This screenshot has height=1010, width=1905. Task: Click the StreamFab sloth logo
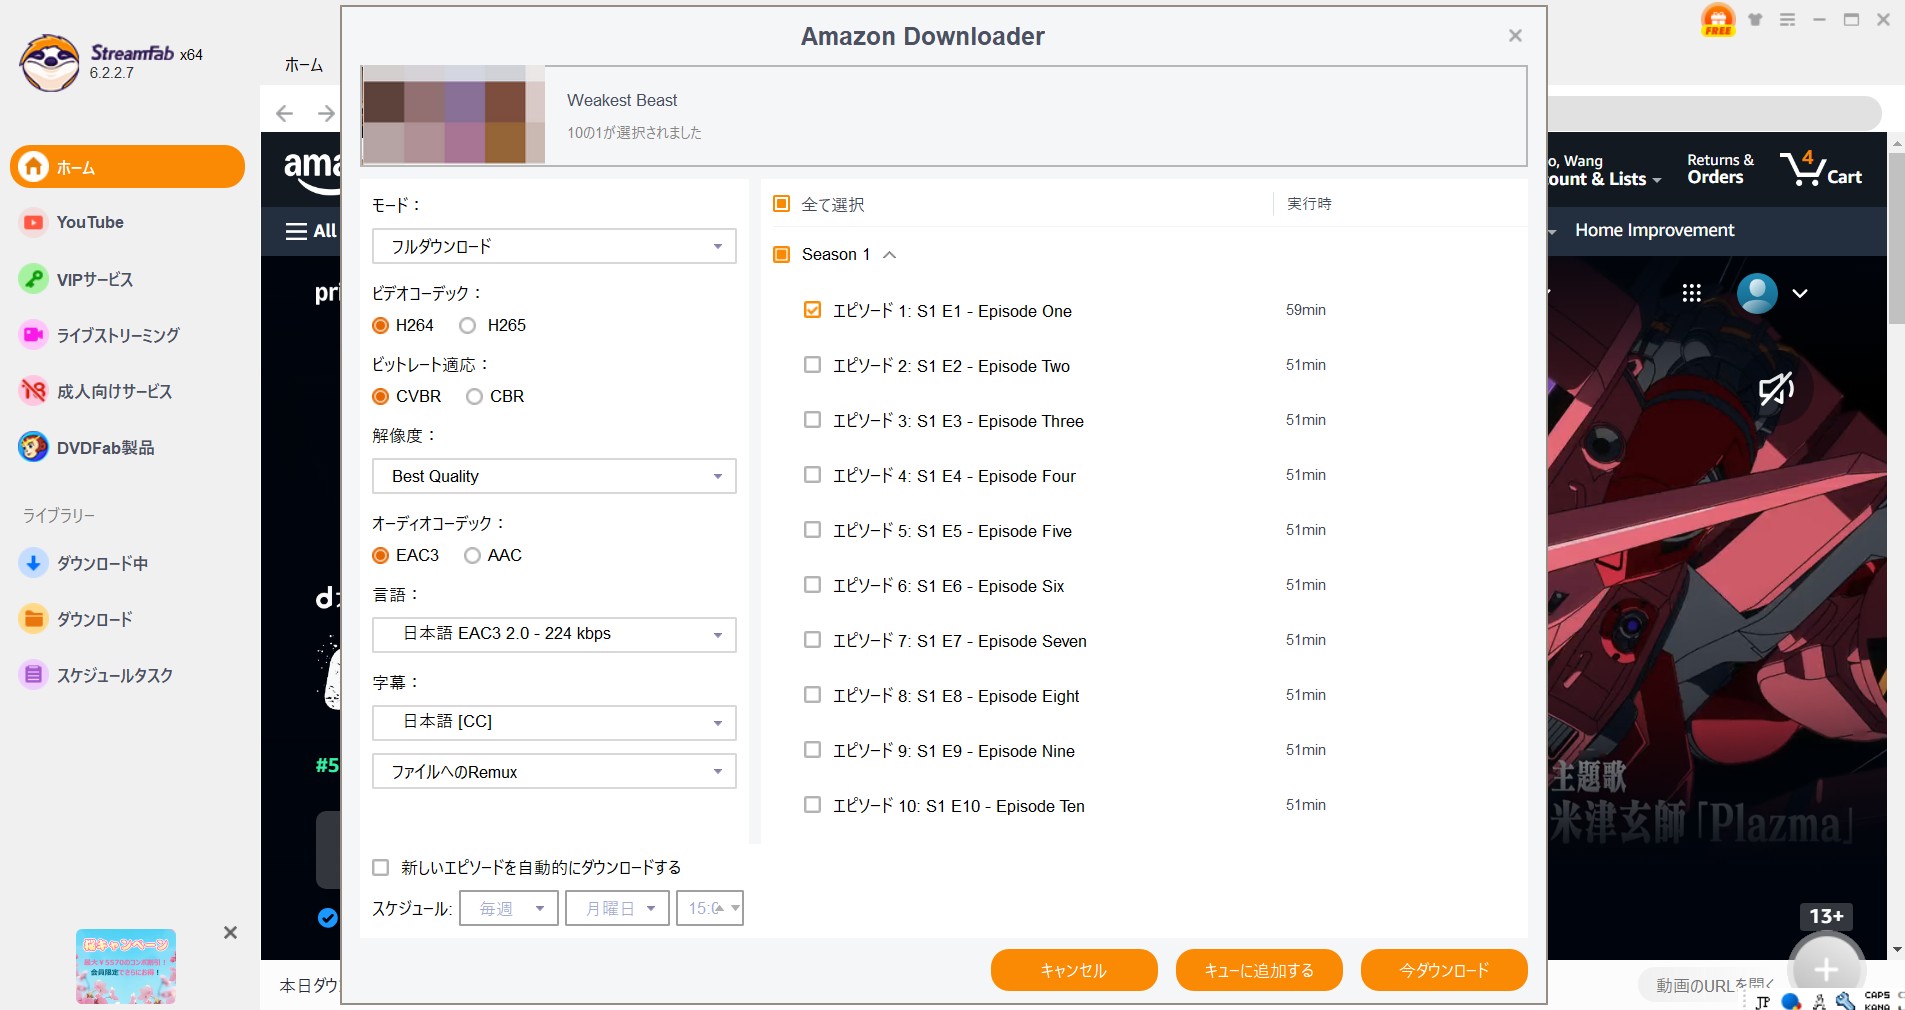click(49, 62)
